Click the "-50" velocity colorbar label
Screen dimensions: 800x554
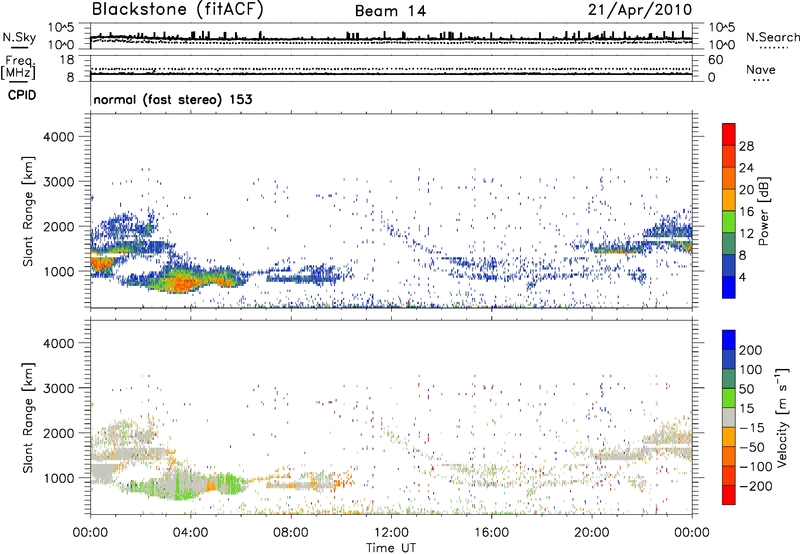click(x=752, y=448)
